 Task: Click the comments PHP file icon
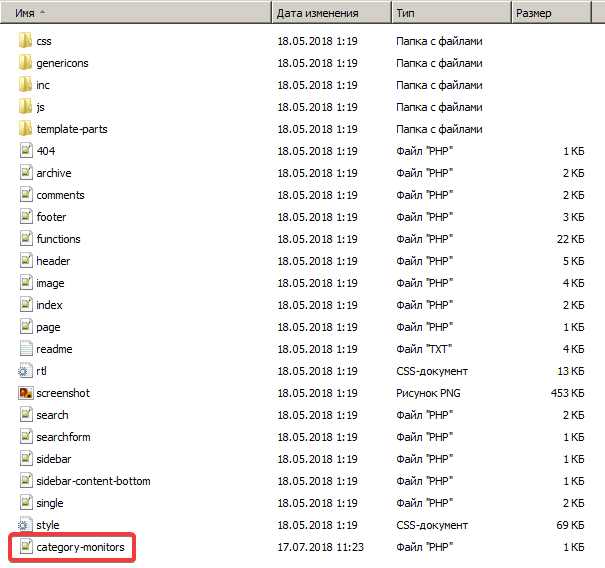(26, 194)
